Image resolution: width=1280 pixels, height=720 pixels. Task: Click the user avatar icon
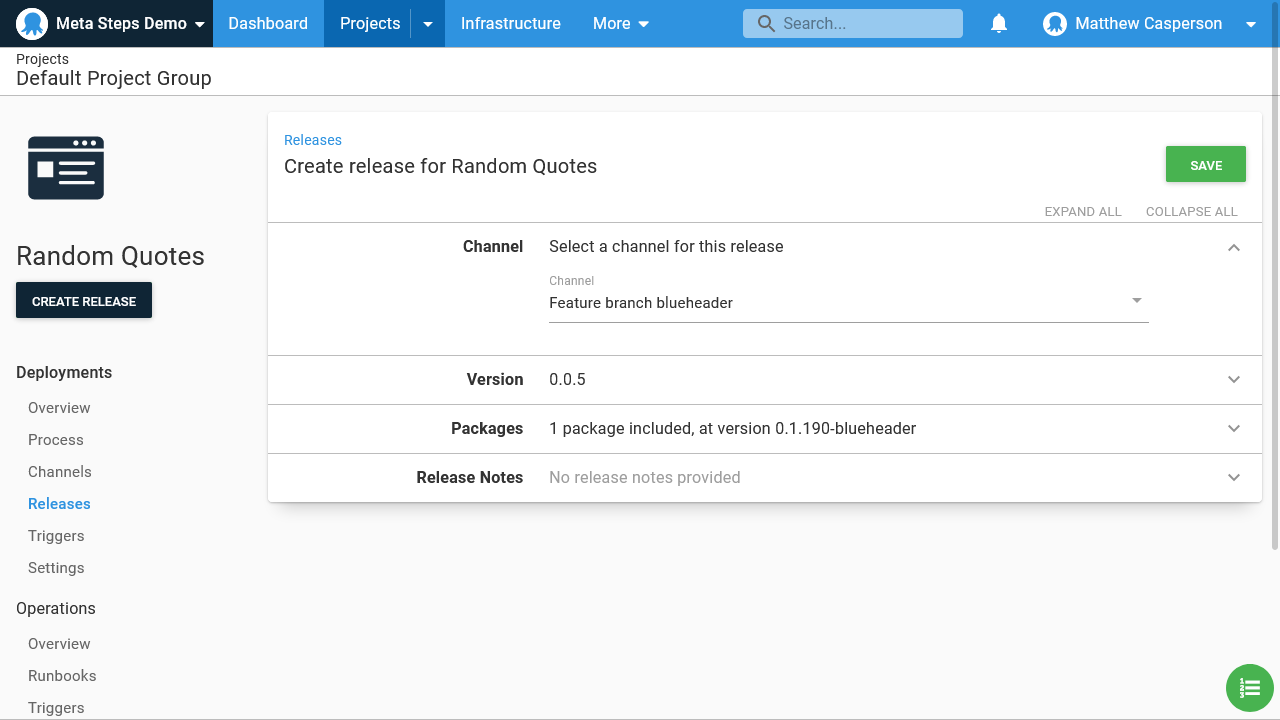1054,24
